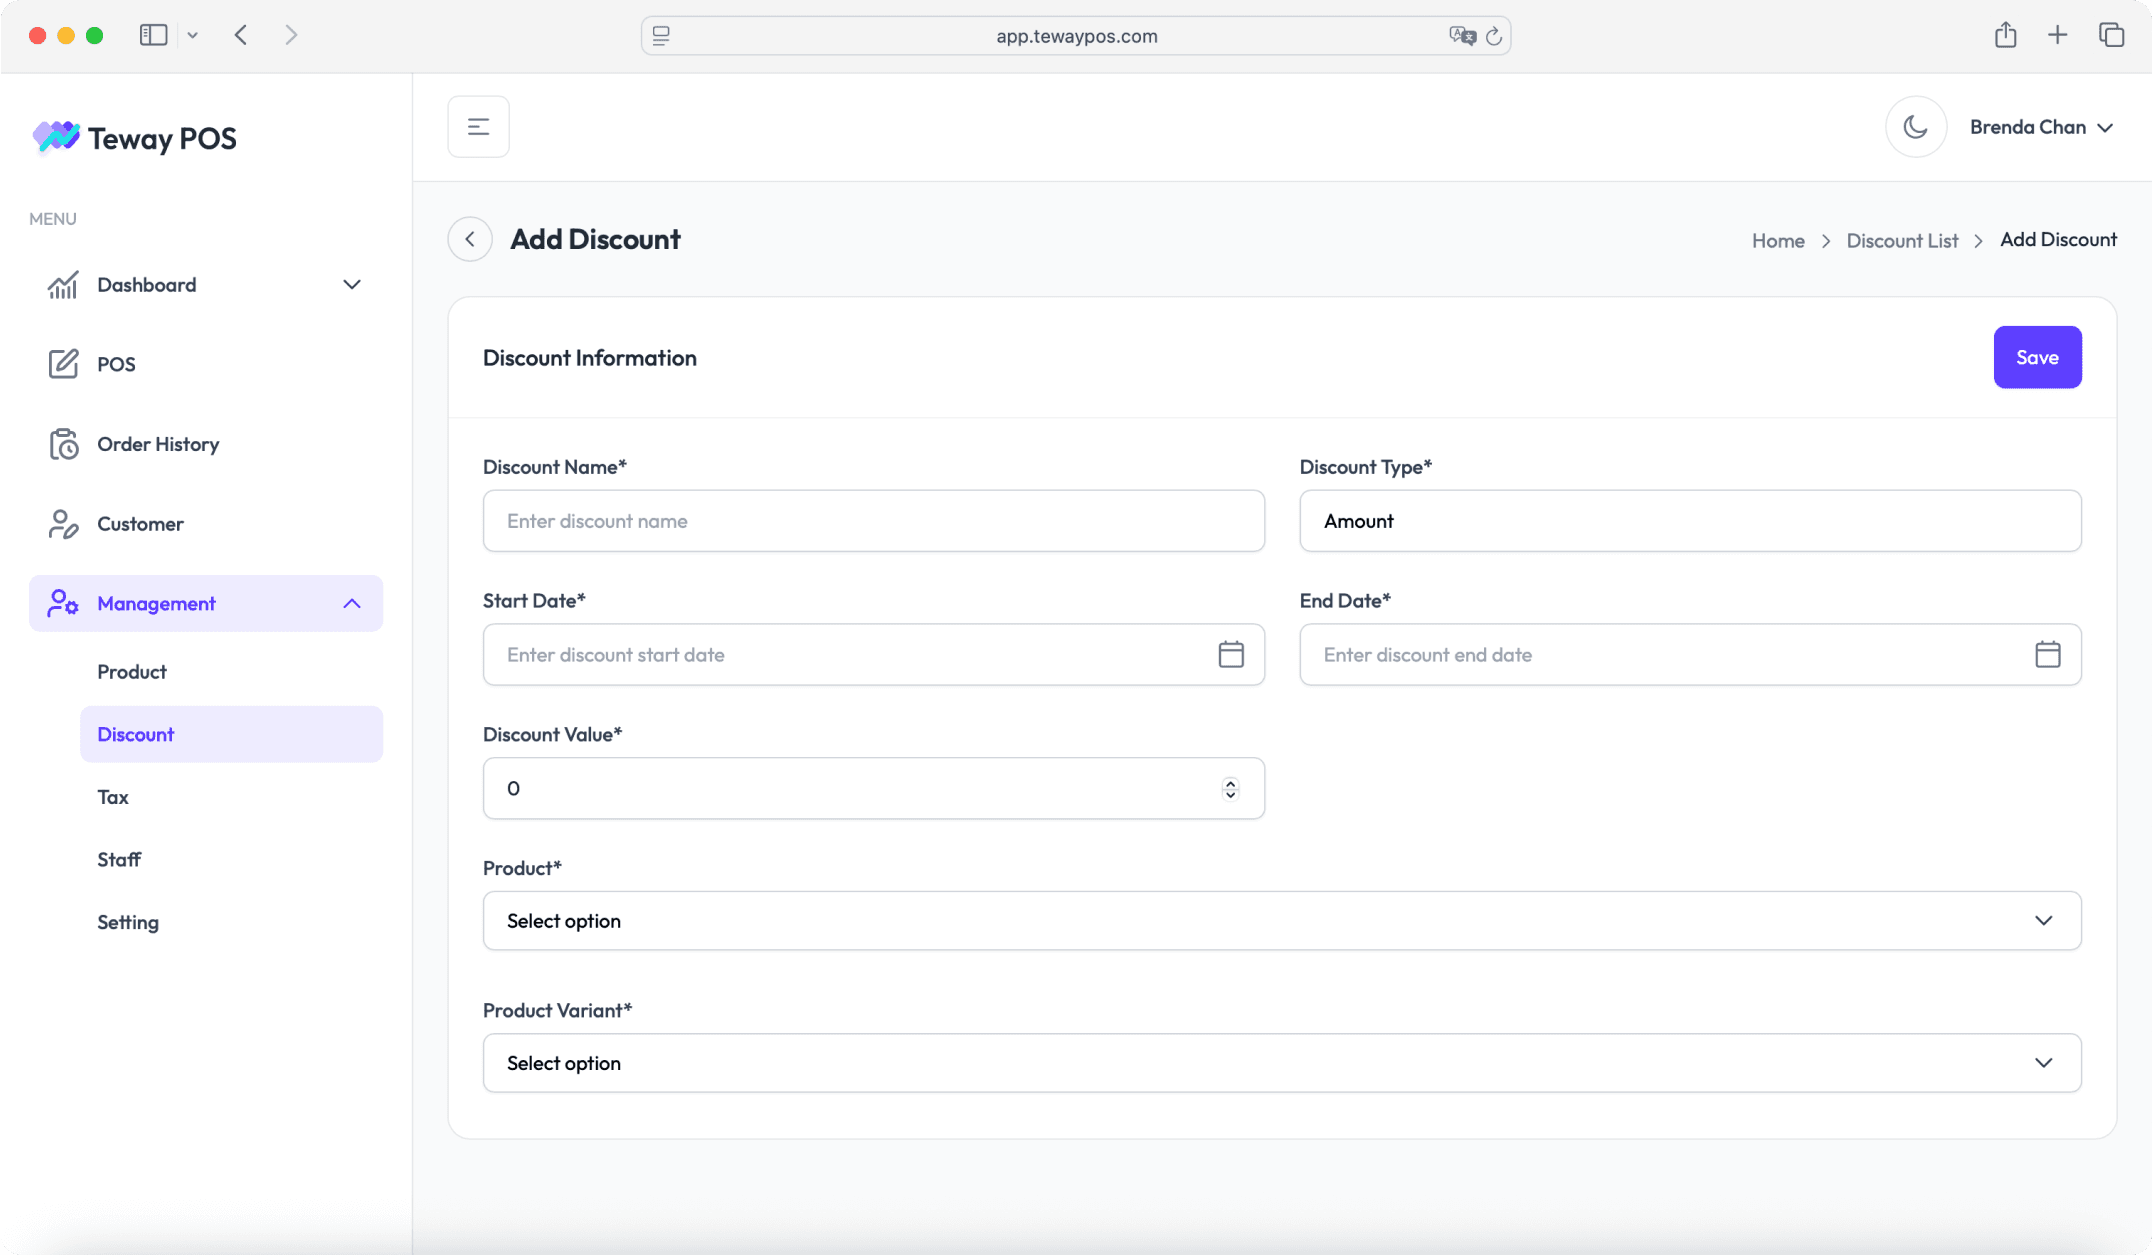Collapse the Management menu section

[352, 603]
